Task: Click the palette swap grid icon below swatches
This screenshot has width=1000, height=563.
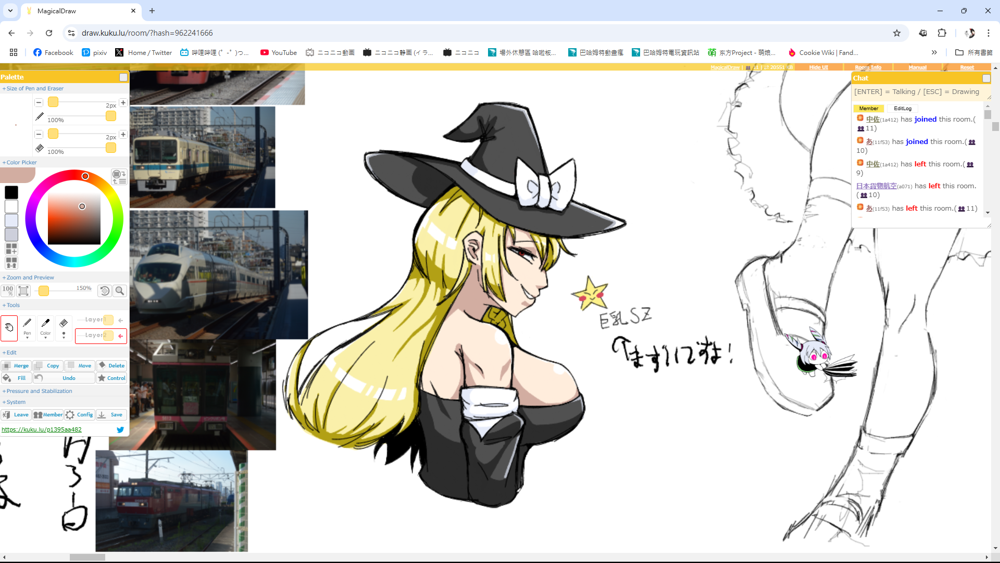Action: tap(11, 262)
